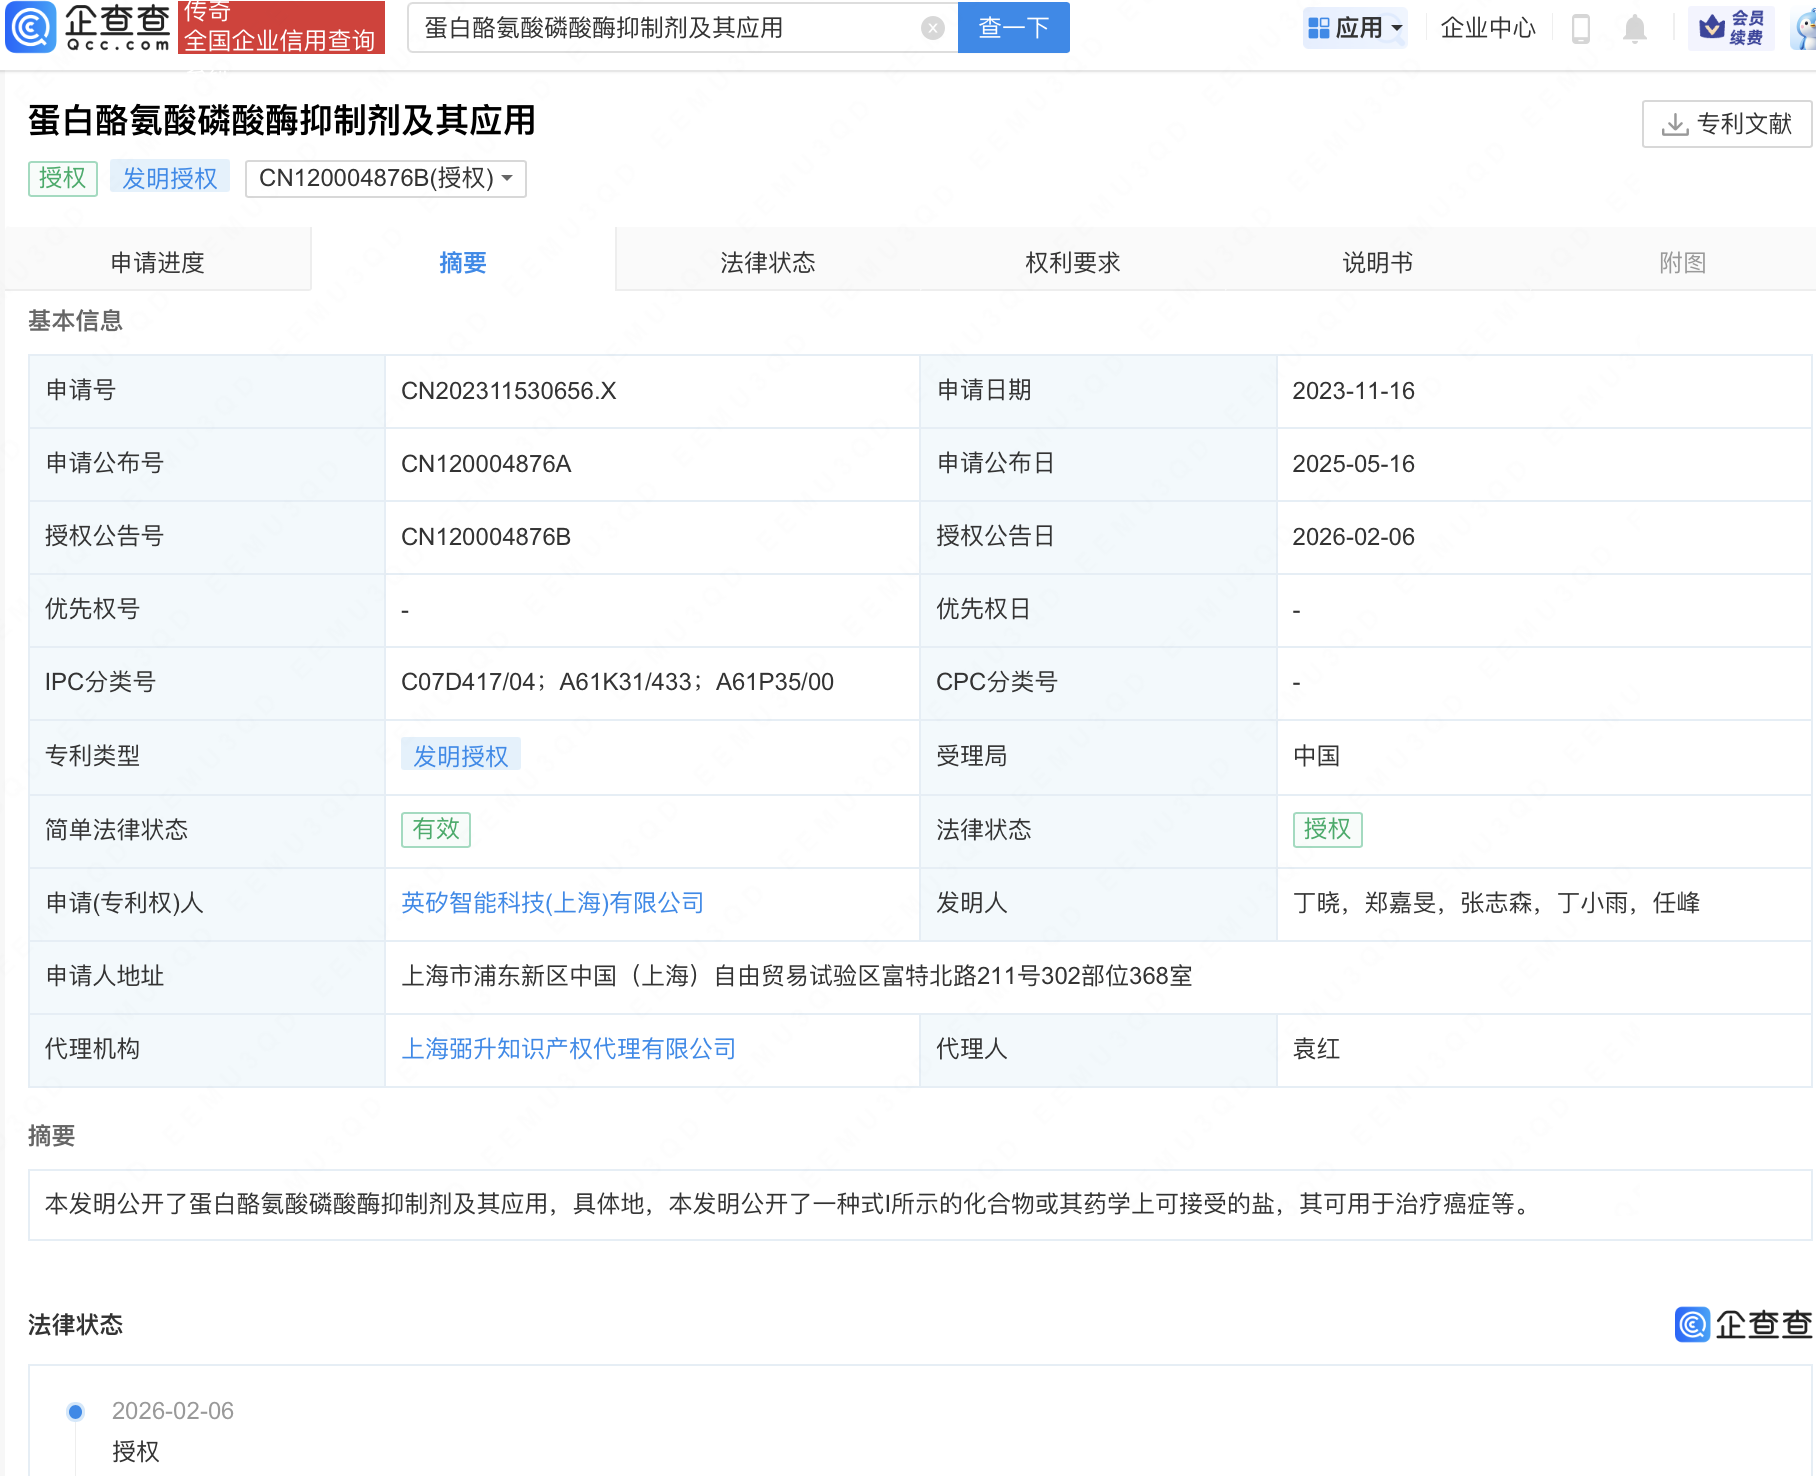Image resolution: width=1816 pixels, height=1476 pixels.
Task: Expand the CN120004876B(授权) version dropdown
Action: tap(386, 178)
